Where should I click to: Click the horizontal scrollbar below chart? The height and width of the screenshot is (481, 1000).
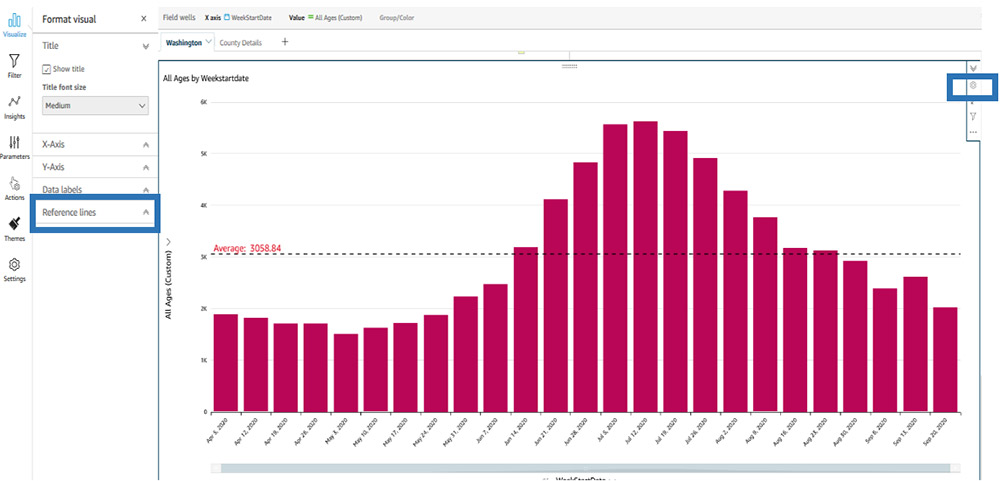coord(586,468)
